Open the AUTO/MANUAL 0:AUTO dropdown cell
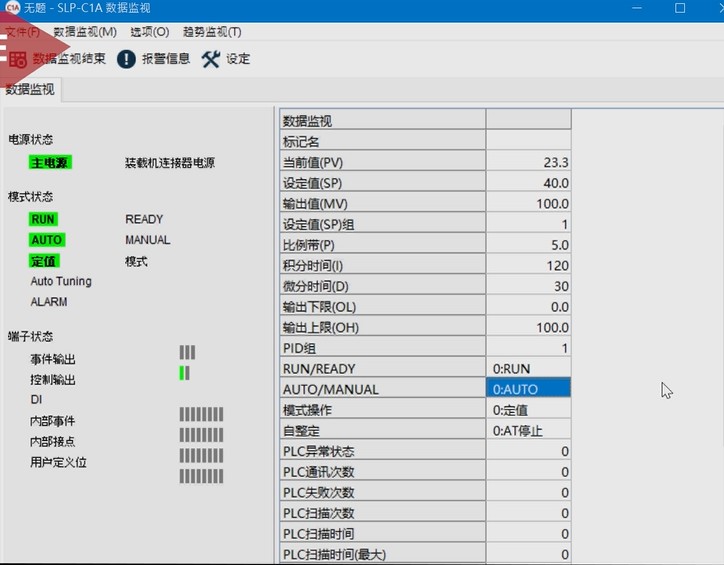This screenshot has width=724, height=565. pyautogui.click(x=528, y=389)
